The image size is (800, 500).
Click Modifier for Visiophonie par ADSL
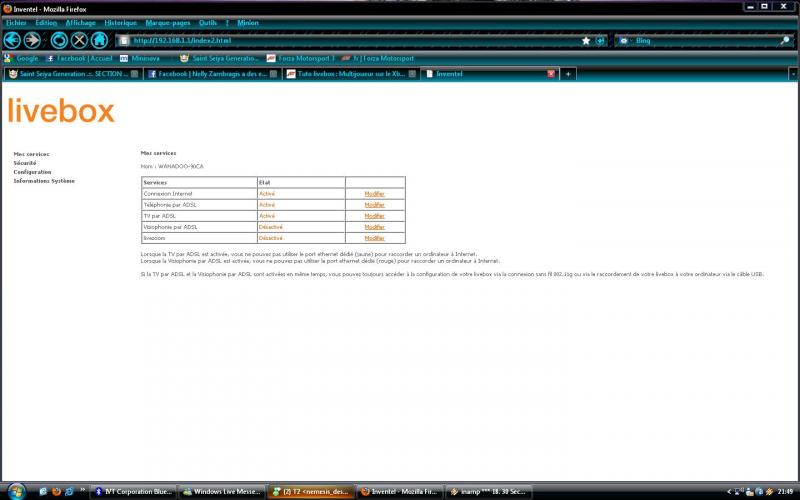pyautogui.click(x=374, y=227)
